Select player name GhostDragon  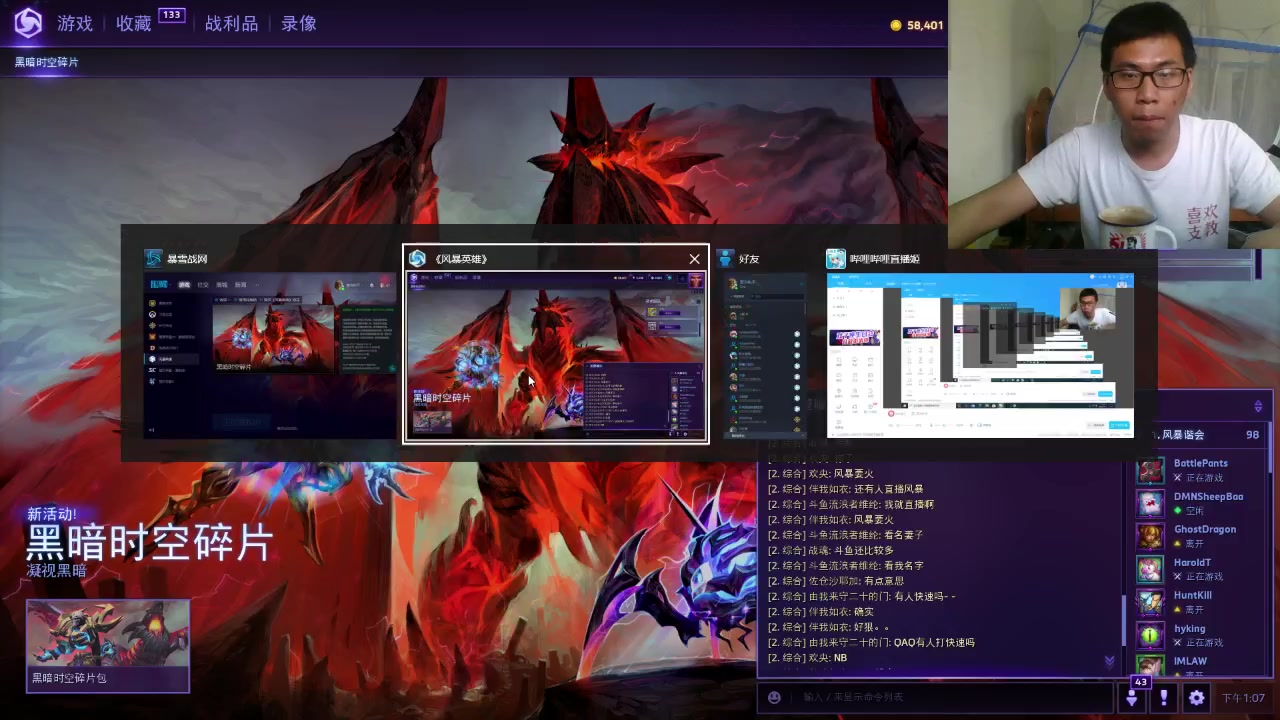pyautogui.click(x=1204, y=529)
